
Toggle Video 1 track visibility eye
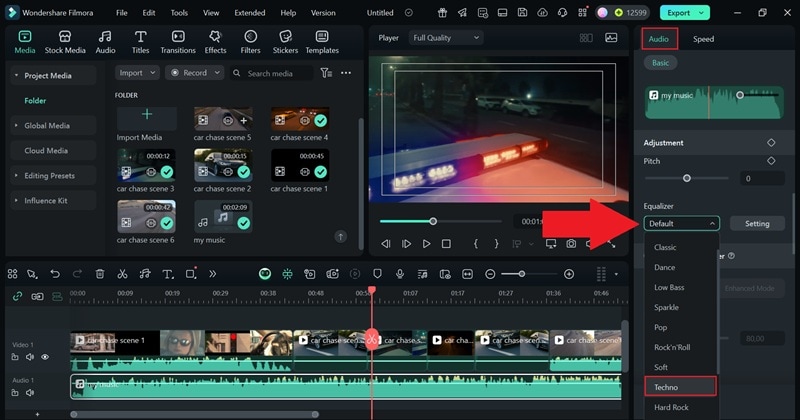point(44,357)
